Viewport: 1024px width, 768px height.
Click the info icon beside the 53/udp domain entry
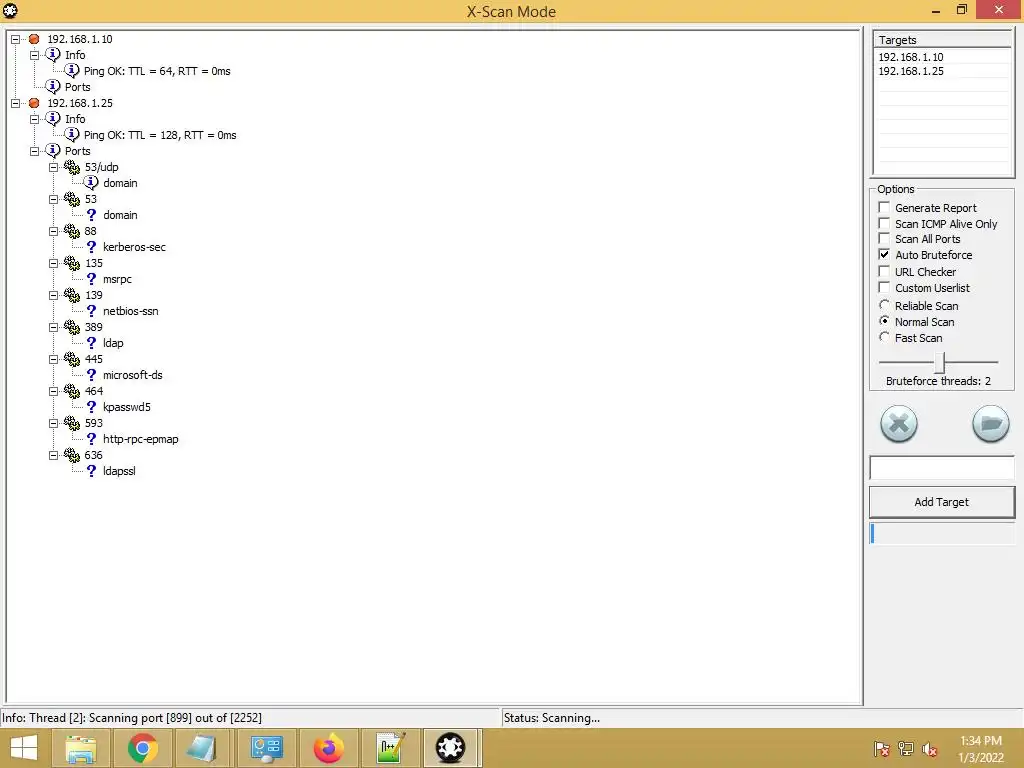coord(91,183)
